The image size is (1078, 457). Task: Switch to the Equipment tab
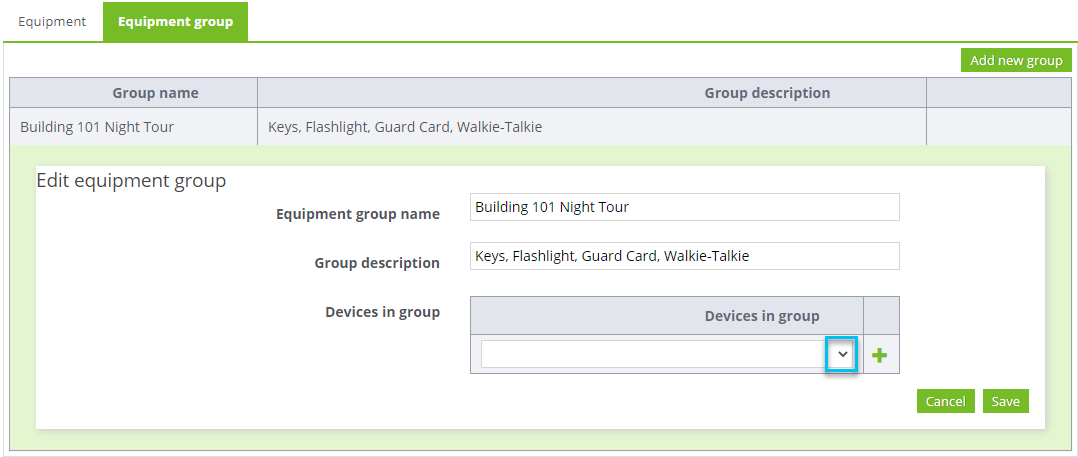click(x=52, y=21)
